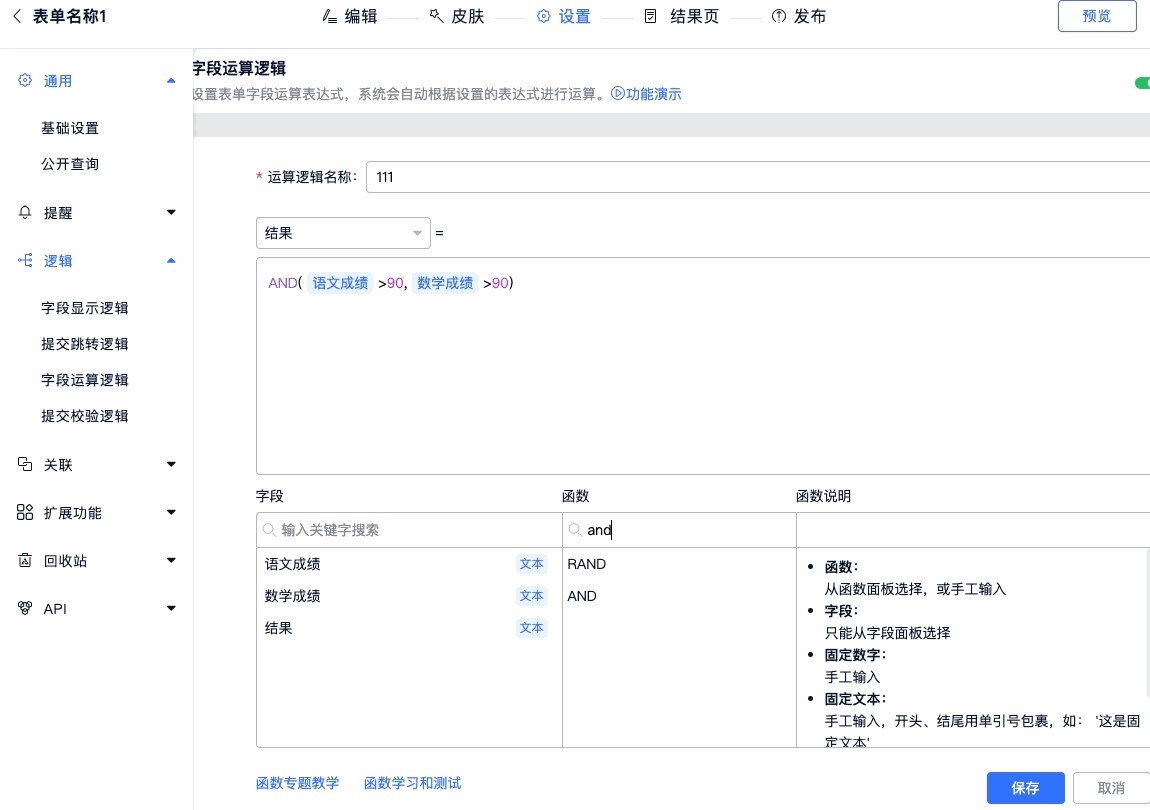Viewport: 1150px width, 810px height.
Task: Expand the 提醒 section arrow
Action: [x=171, y=213]
